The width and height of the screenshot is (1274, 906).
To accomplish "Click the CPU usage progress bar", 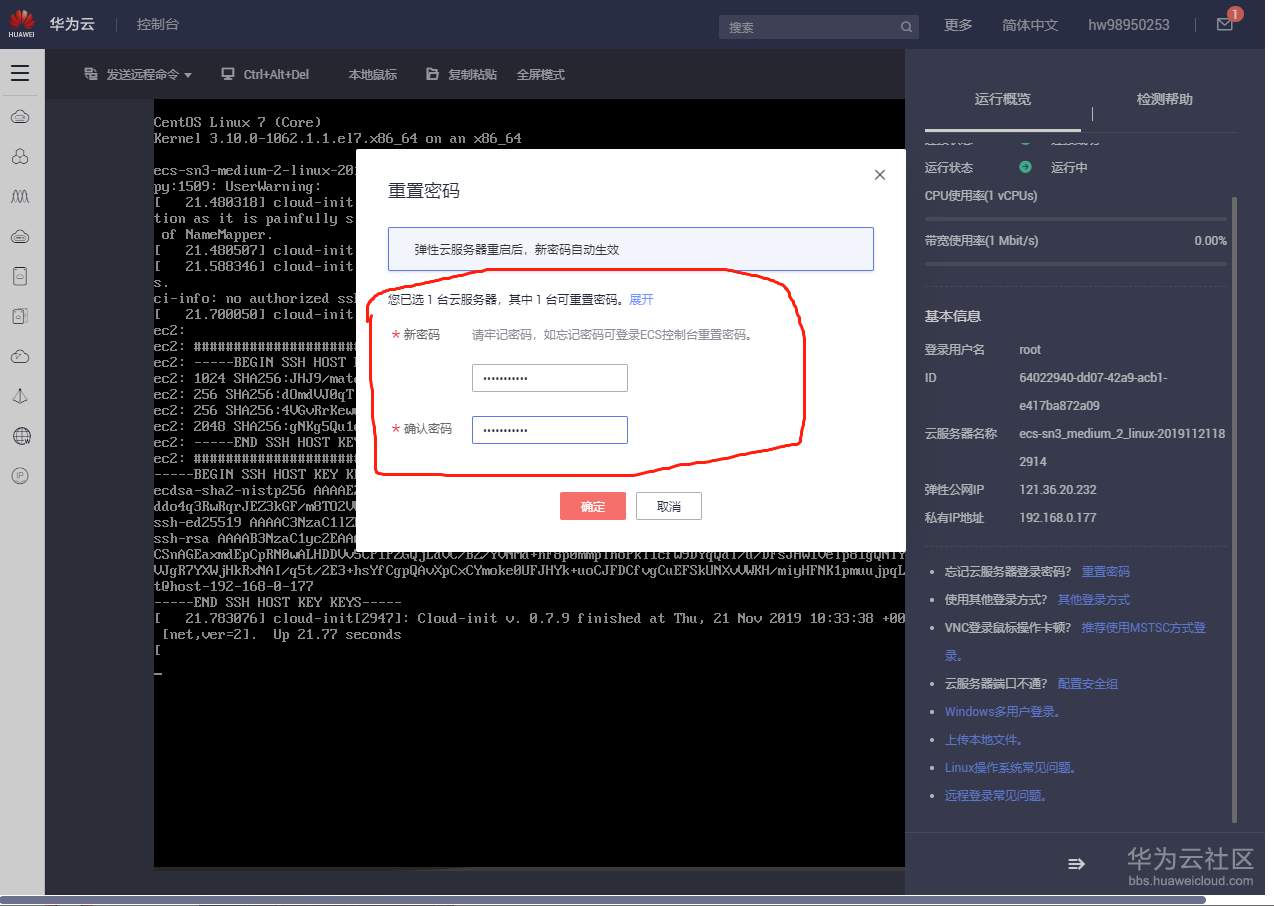I will (x=1076, y=218).
